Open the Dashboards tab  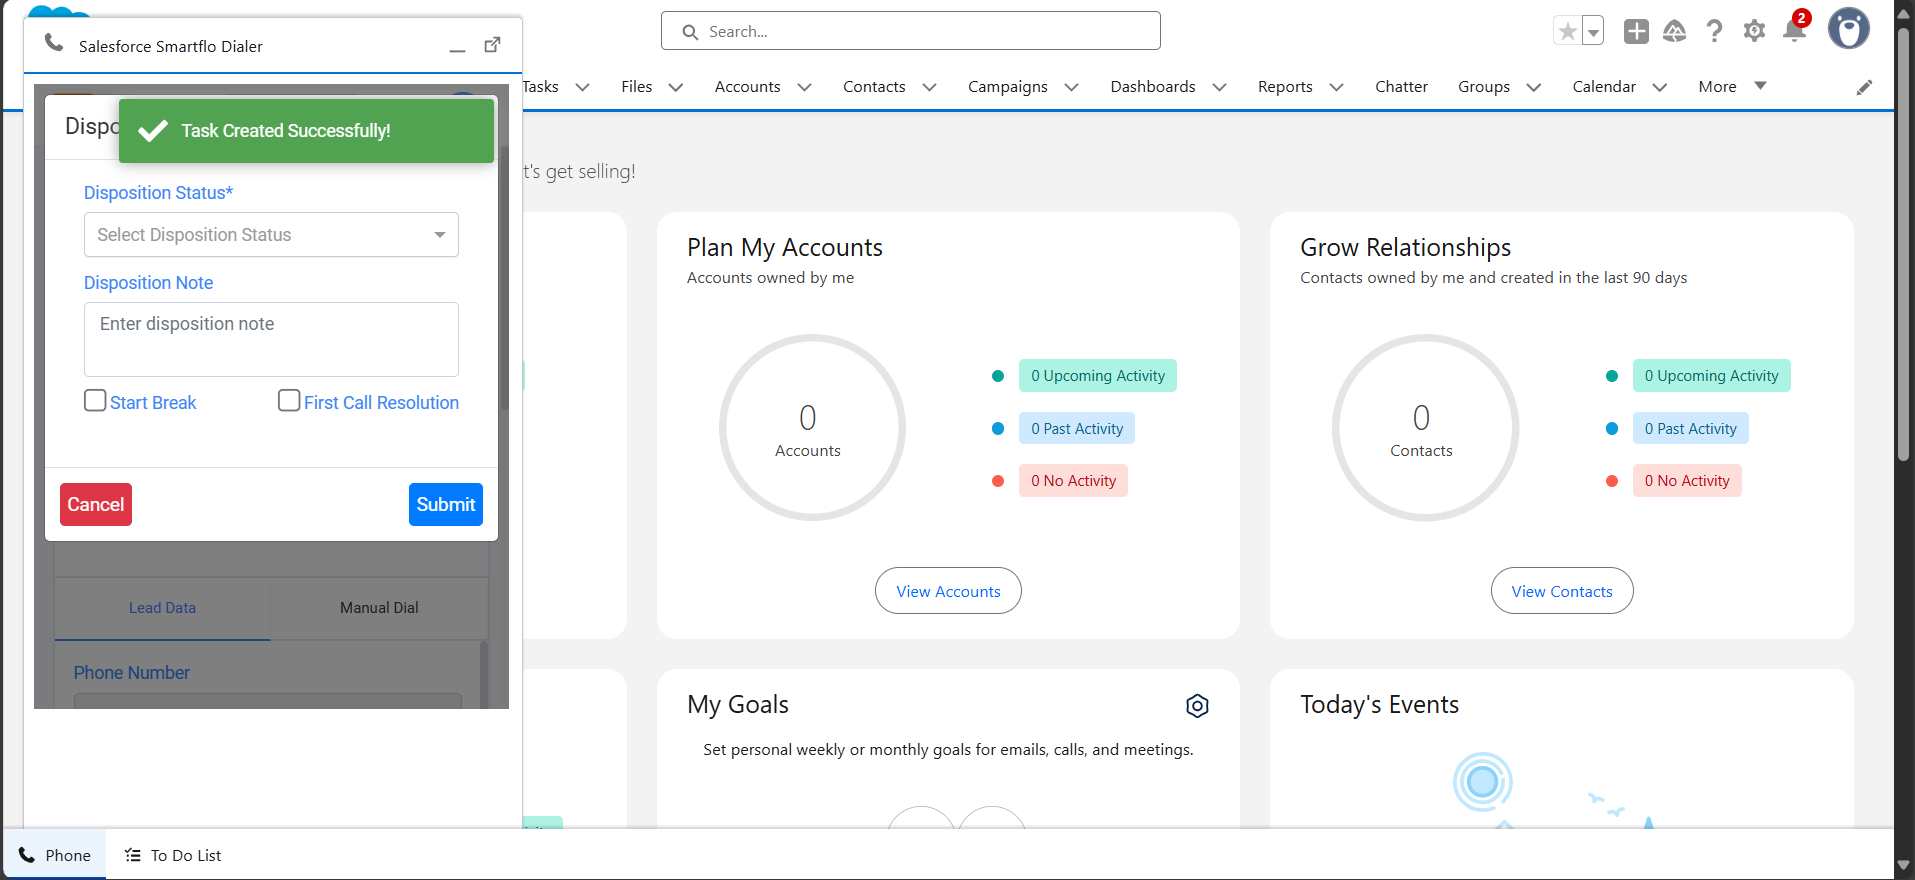click(x=1153, y=87)
